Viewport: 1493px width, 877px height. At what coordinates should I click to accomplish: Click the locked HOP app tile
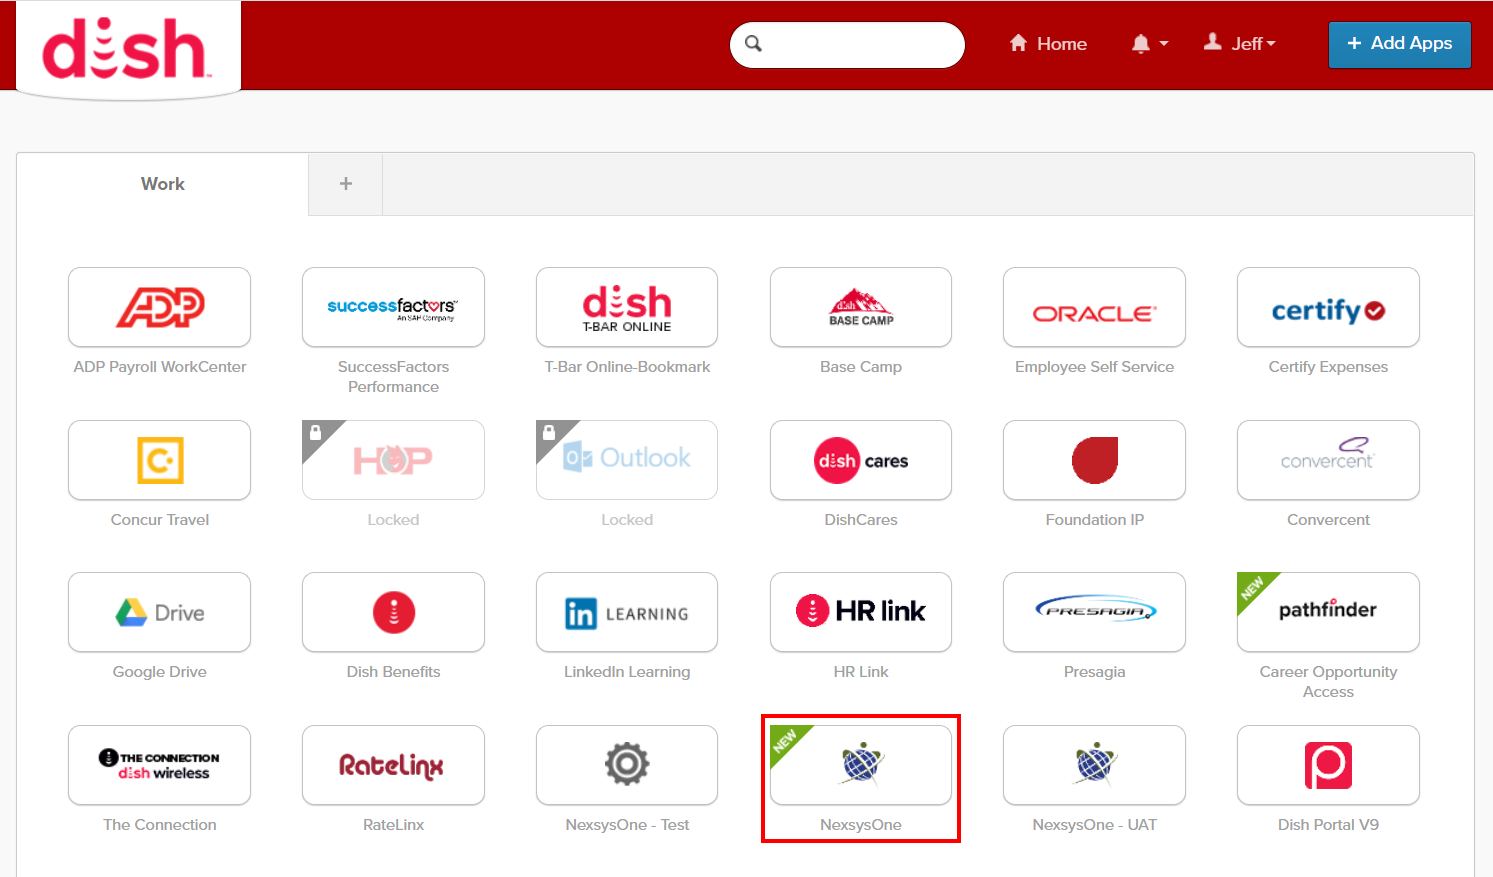coord(393,460)
